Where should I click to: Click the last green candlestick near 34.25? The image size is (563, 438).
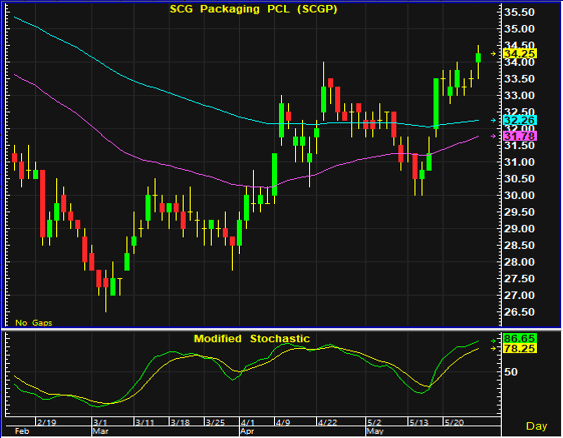tap(478, 58)
